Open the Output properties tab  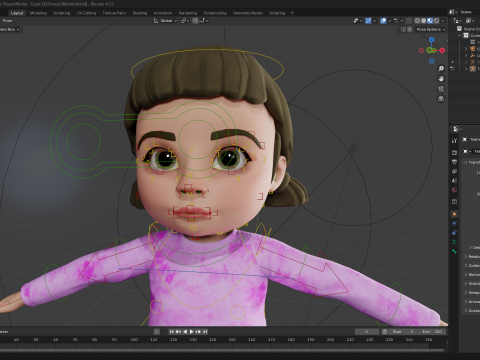pyautogui.click(x=454, y=162)
